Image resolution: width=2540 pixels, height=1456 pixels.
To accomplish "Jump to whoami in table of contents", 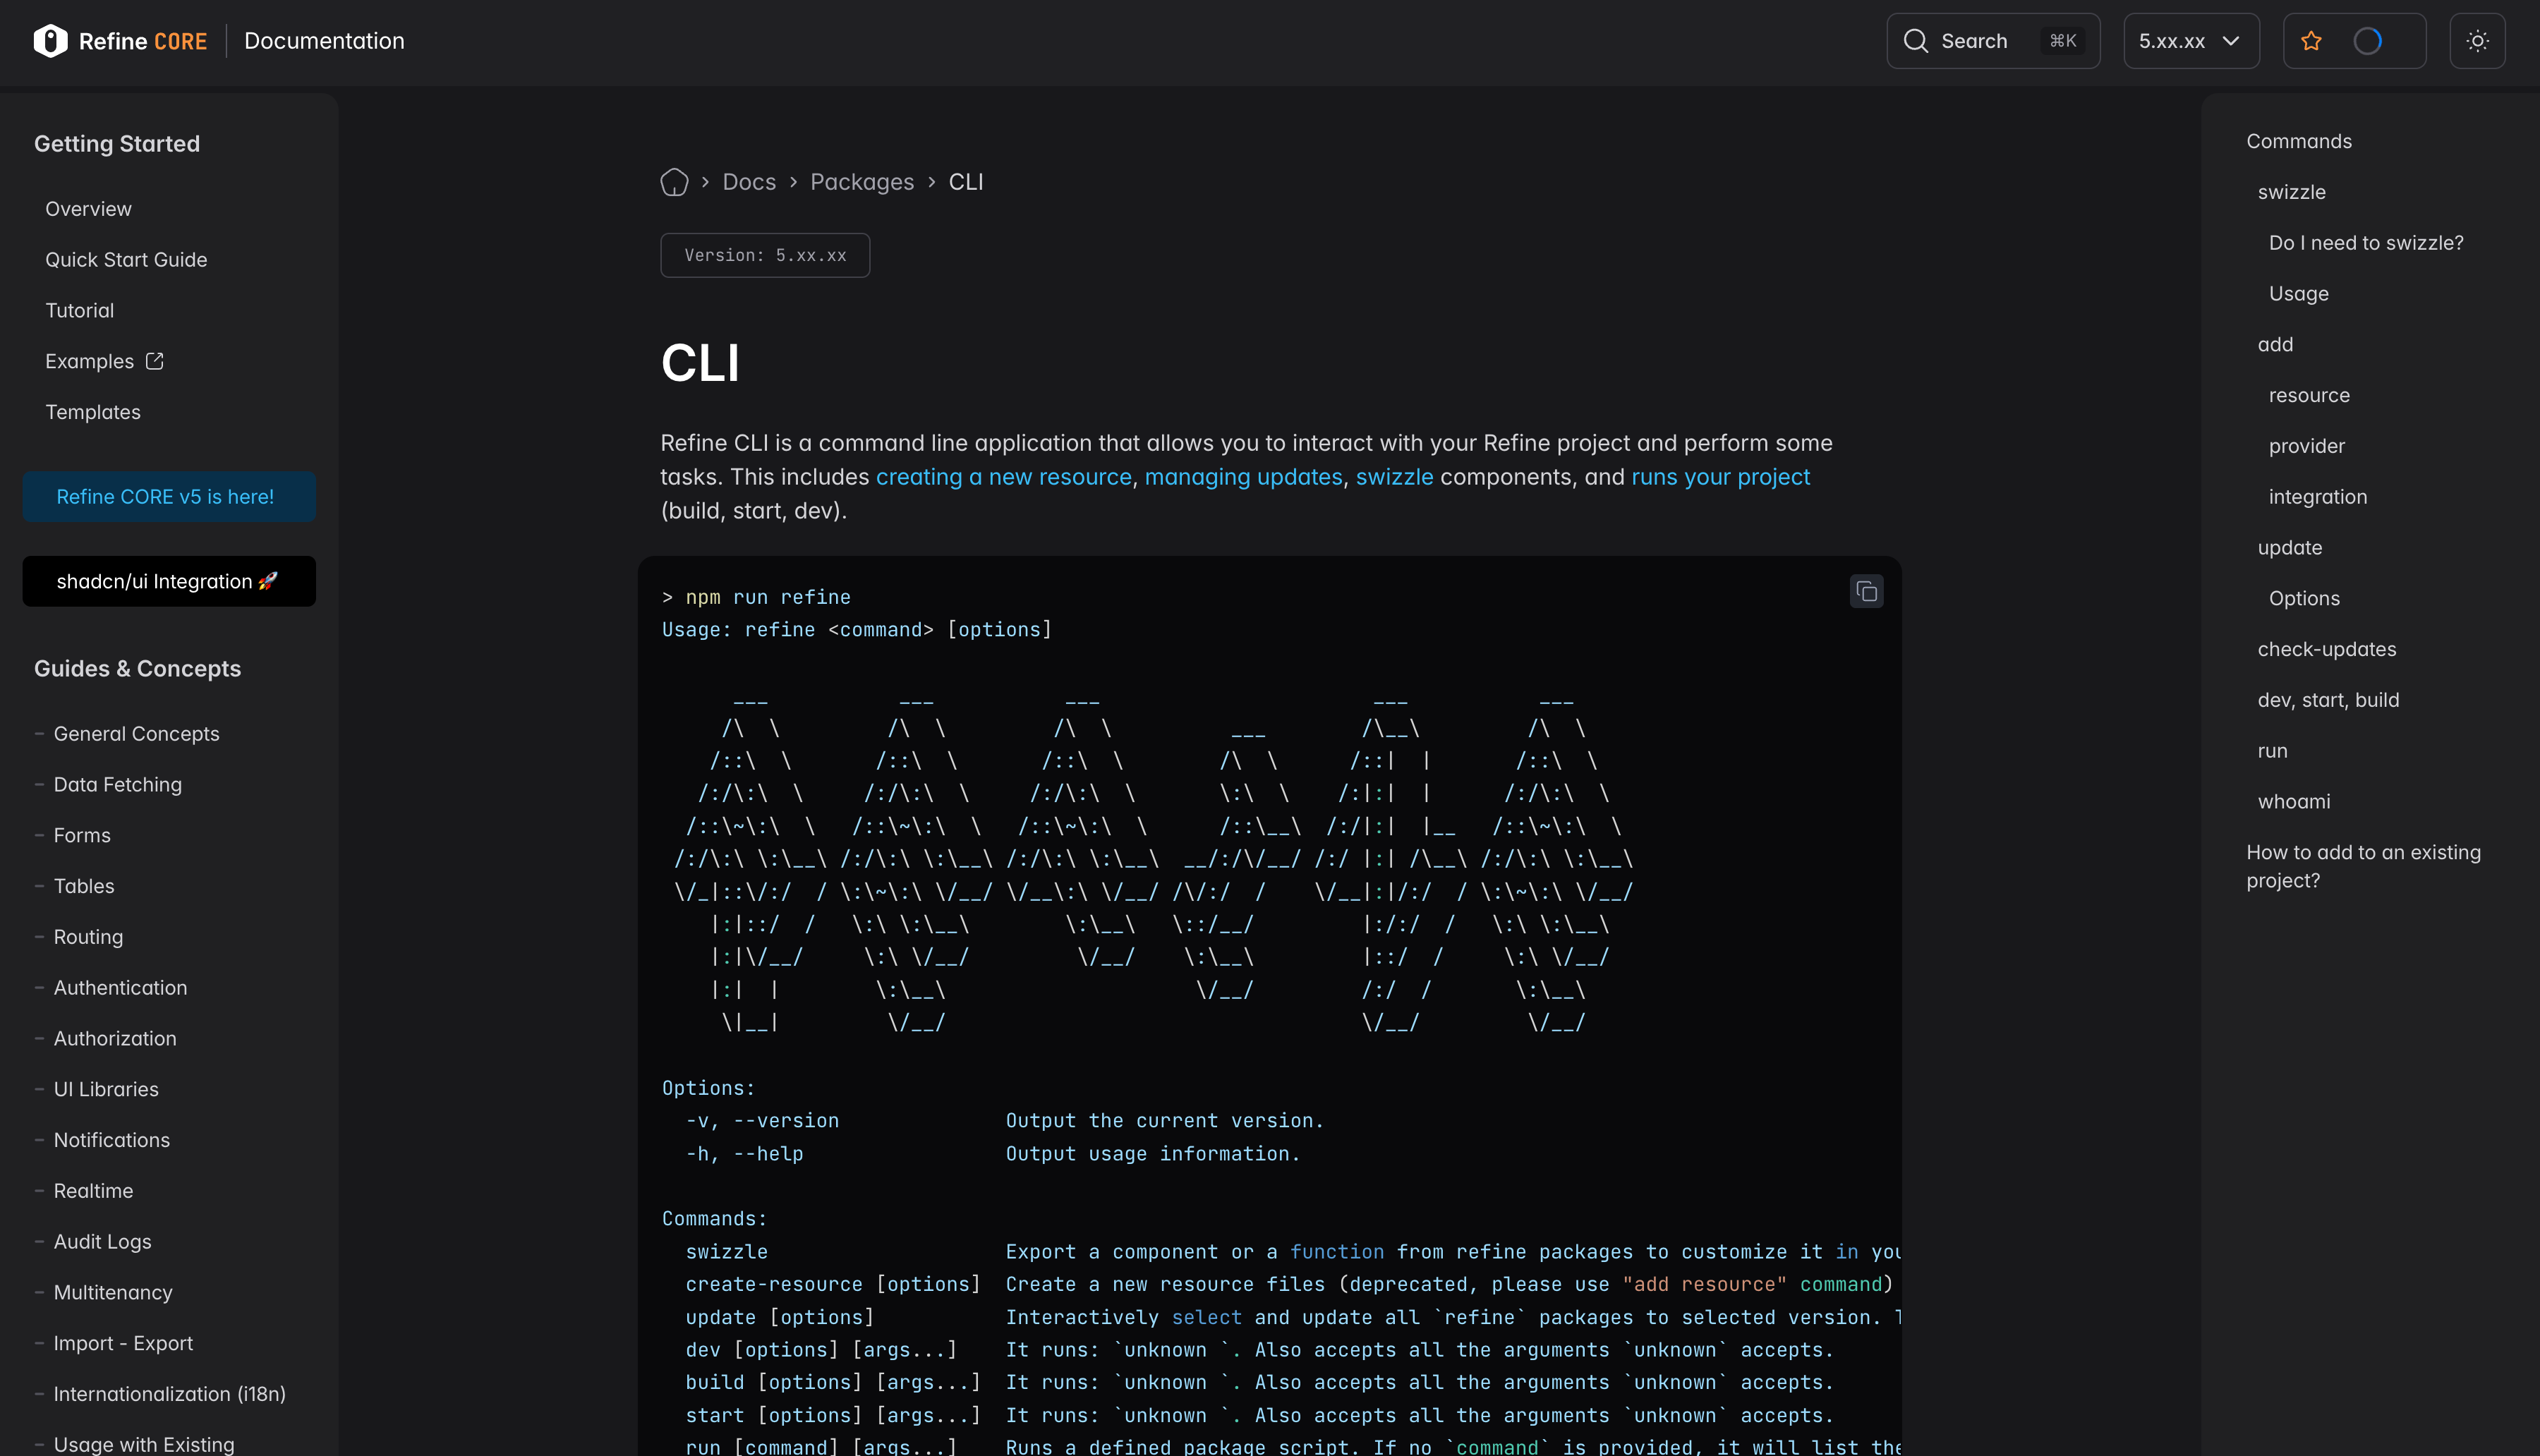I will point(2293,802).
